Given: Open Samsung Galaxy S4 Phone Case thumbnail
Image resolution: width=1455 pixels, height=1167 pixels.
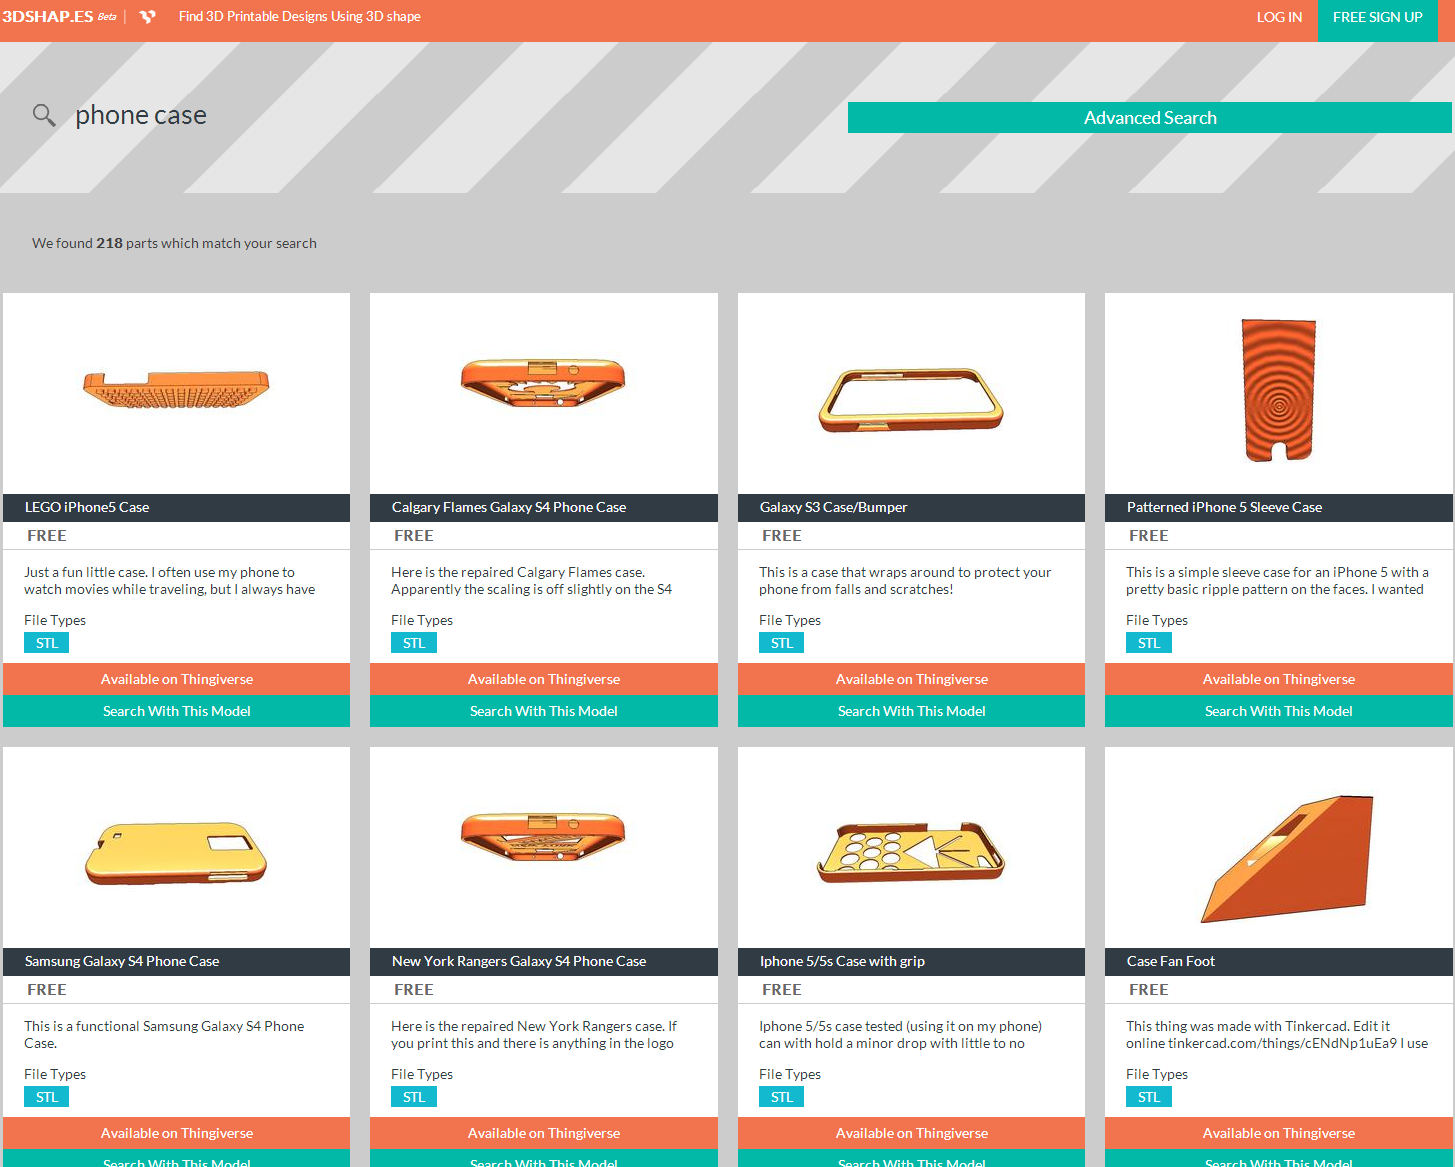Looking at the screenshot, I should tap(177, 847).
